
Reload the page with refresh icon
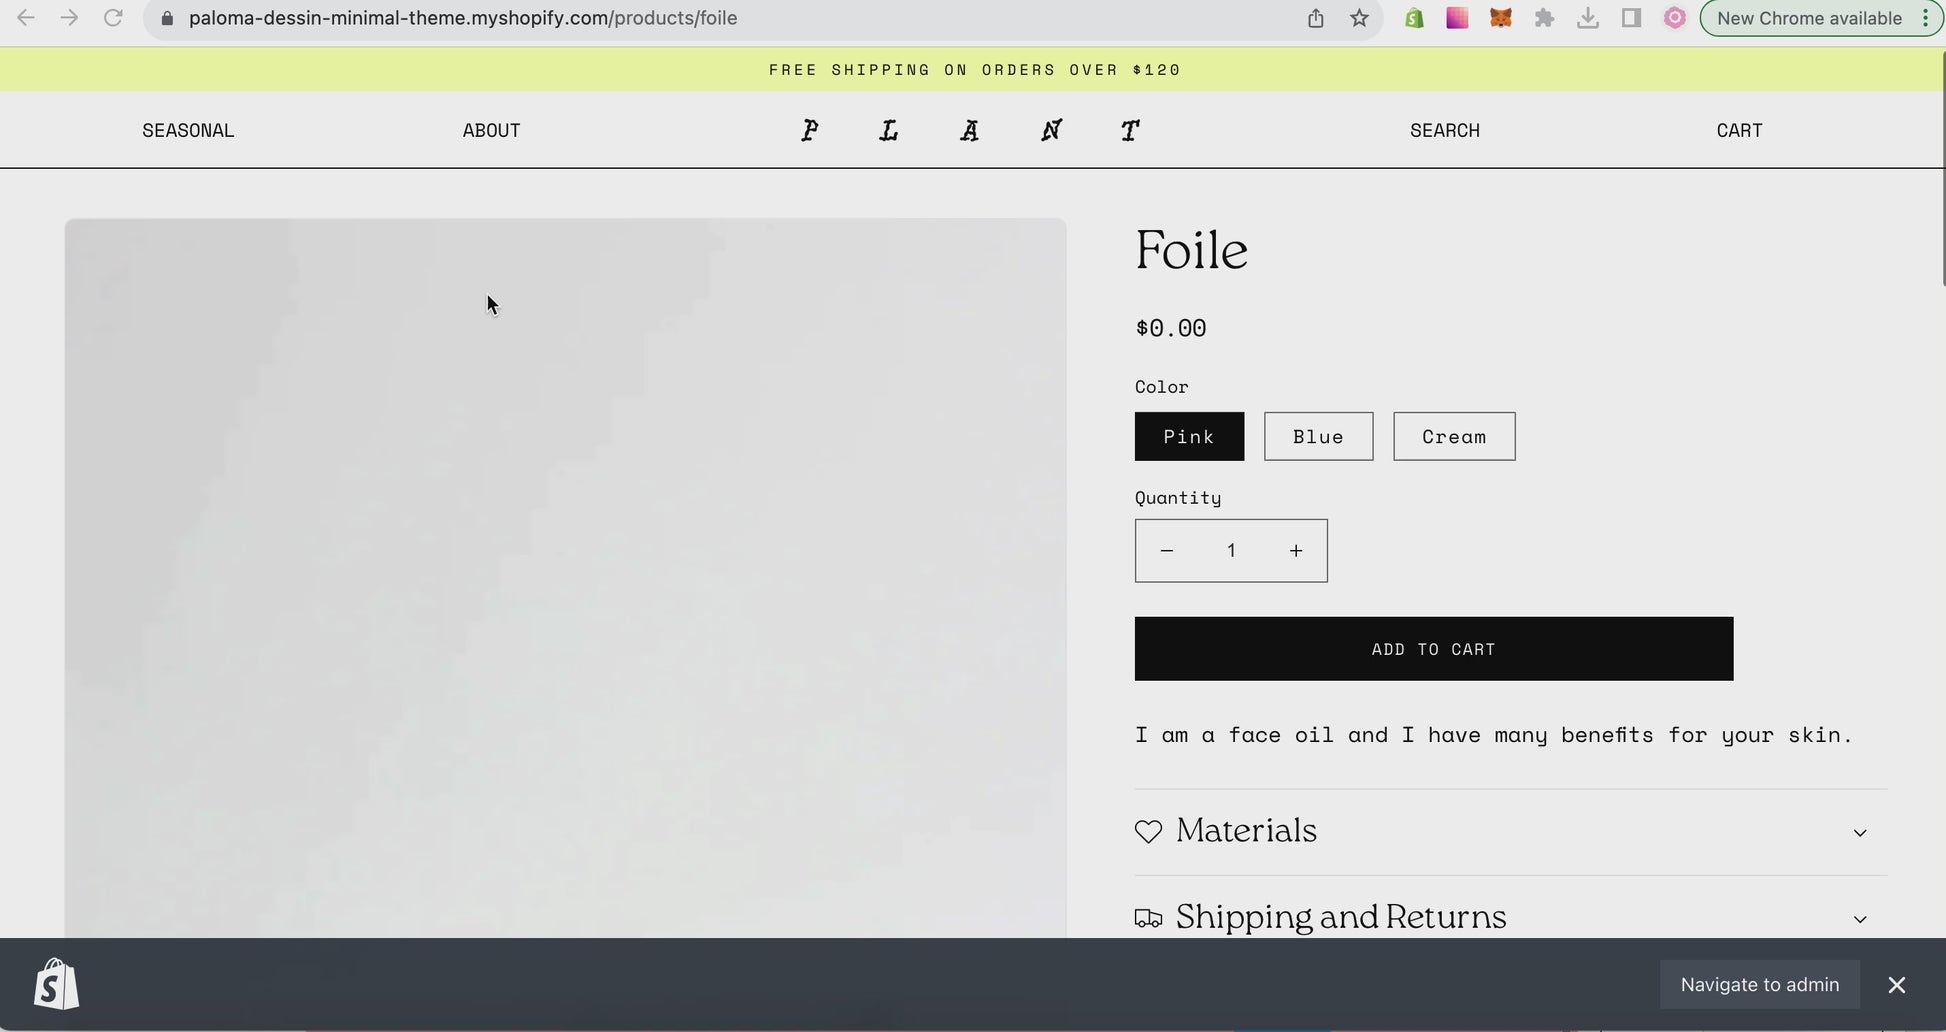point(113,18)
